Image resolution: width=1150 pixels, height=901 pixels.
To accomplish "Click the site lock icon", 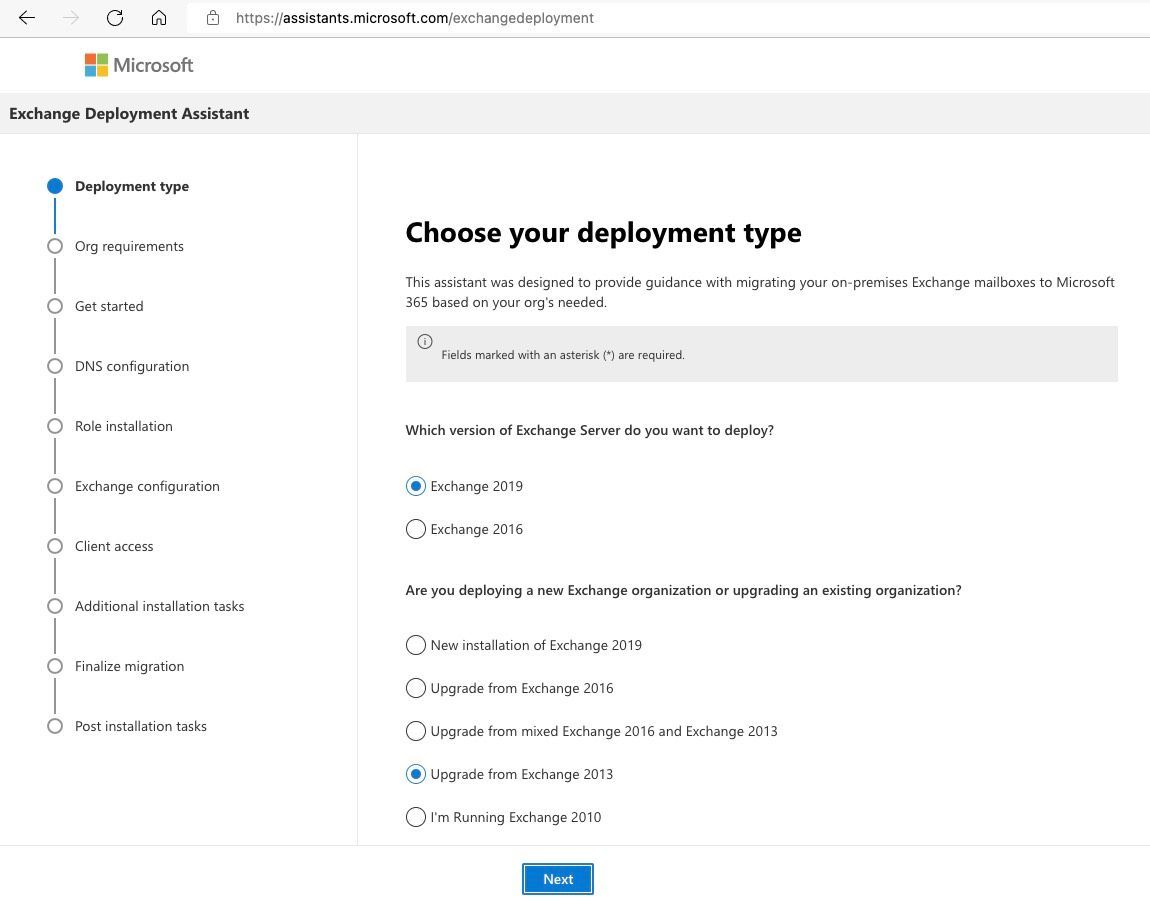I will point(213,18).
